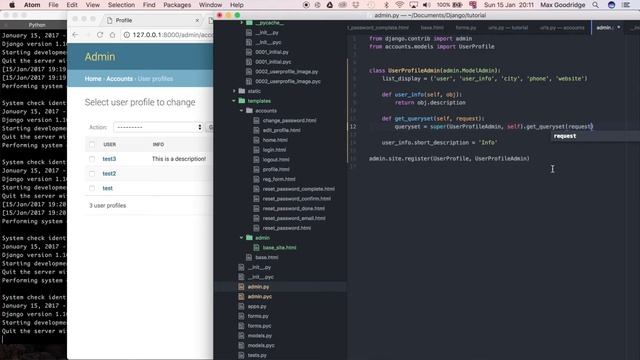Screen dimensions: 640x360
Task: Click file icon of base_site.html
Action: click(x=256, y=247)
